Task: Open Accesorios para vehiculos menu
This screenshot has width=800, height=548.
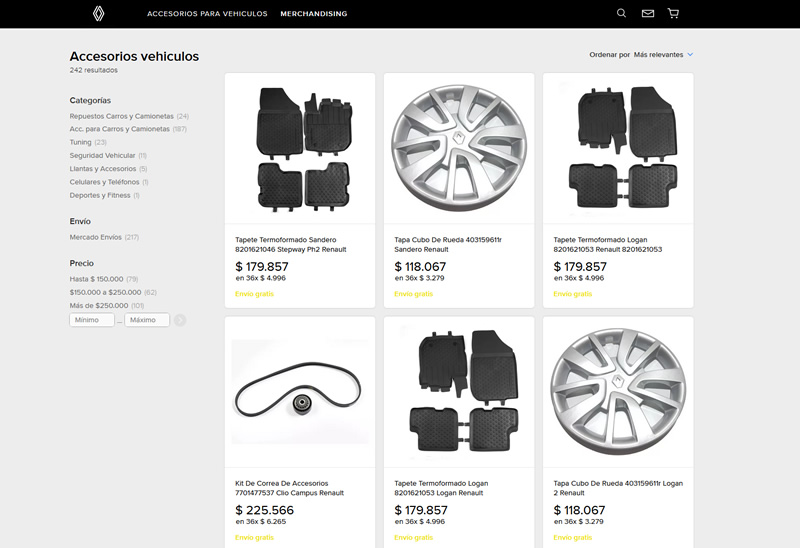Action: (207, 14)
